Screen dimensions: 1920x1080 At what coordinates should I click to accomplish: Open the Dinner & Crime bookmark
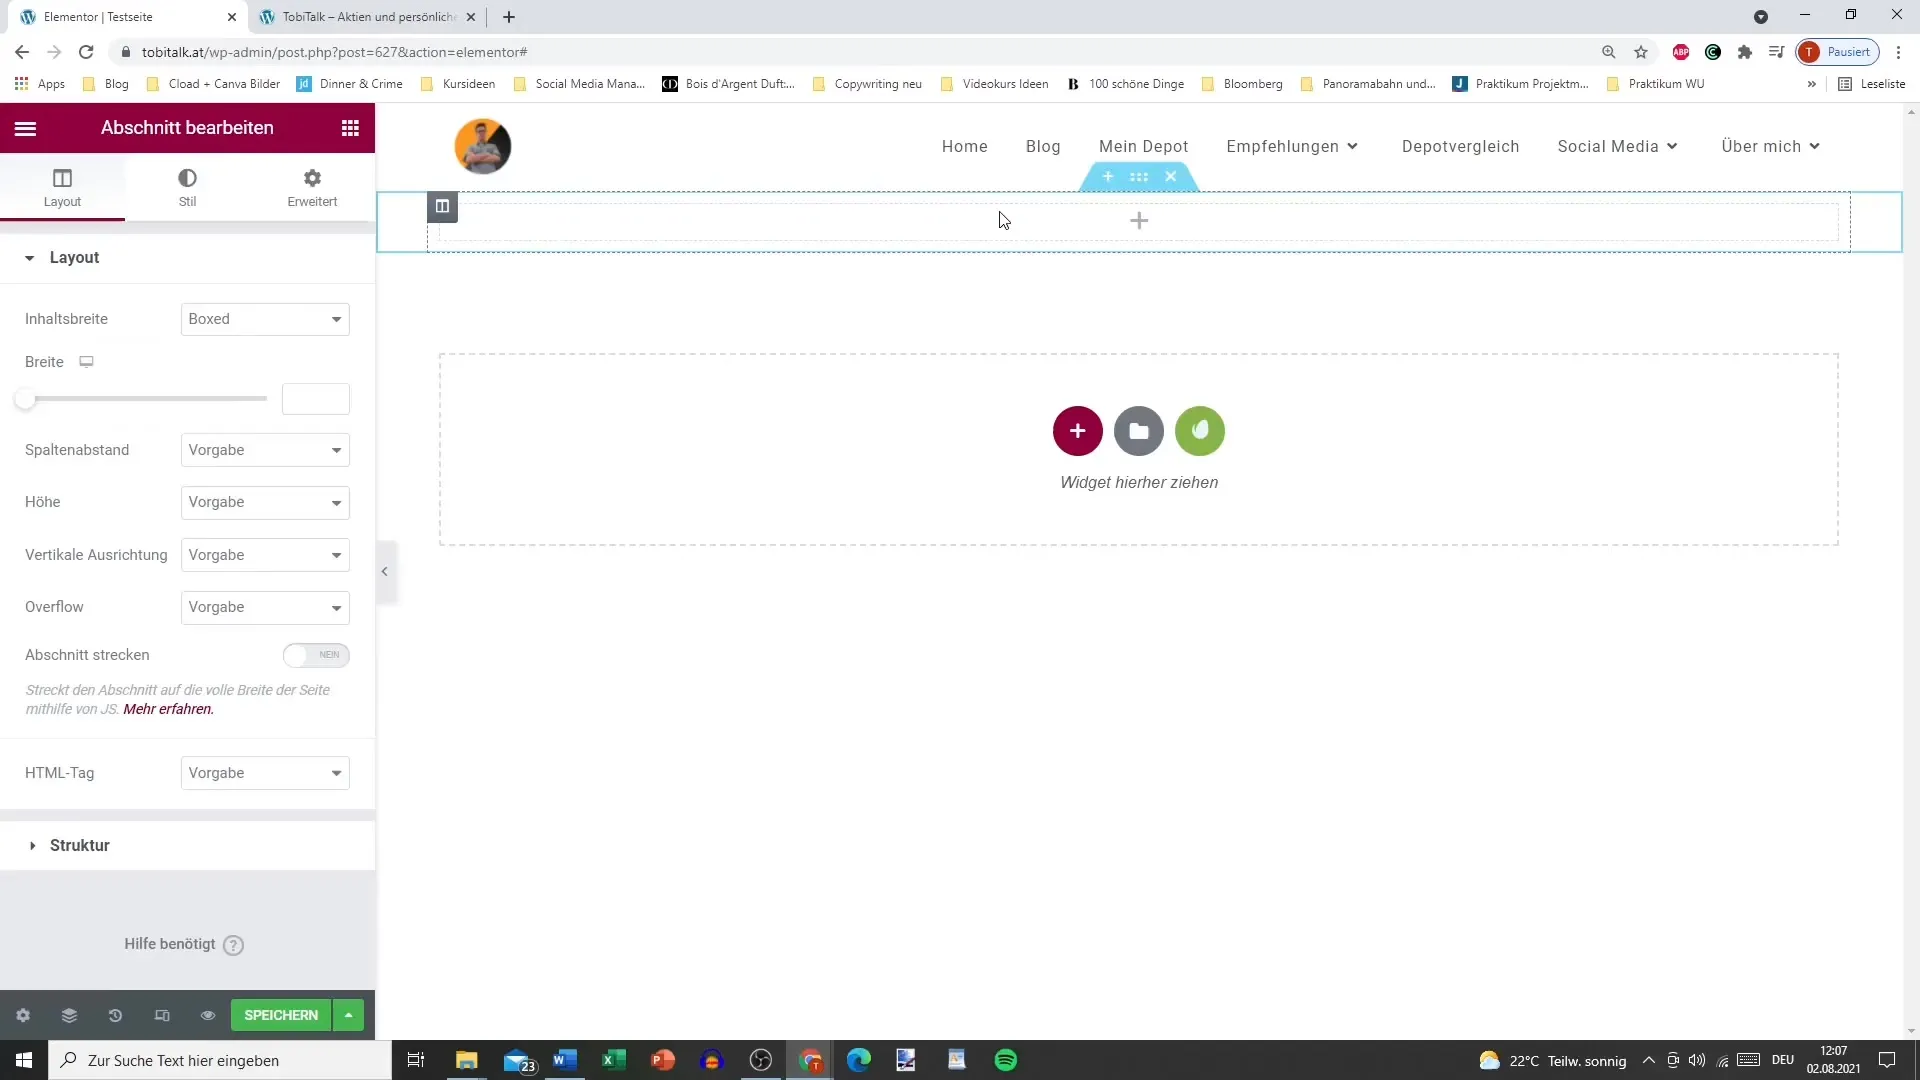pos(350,84)
